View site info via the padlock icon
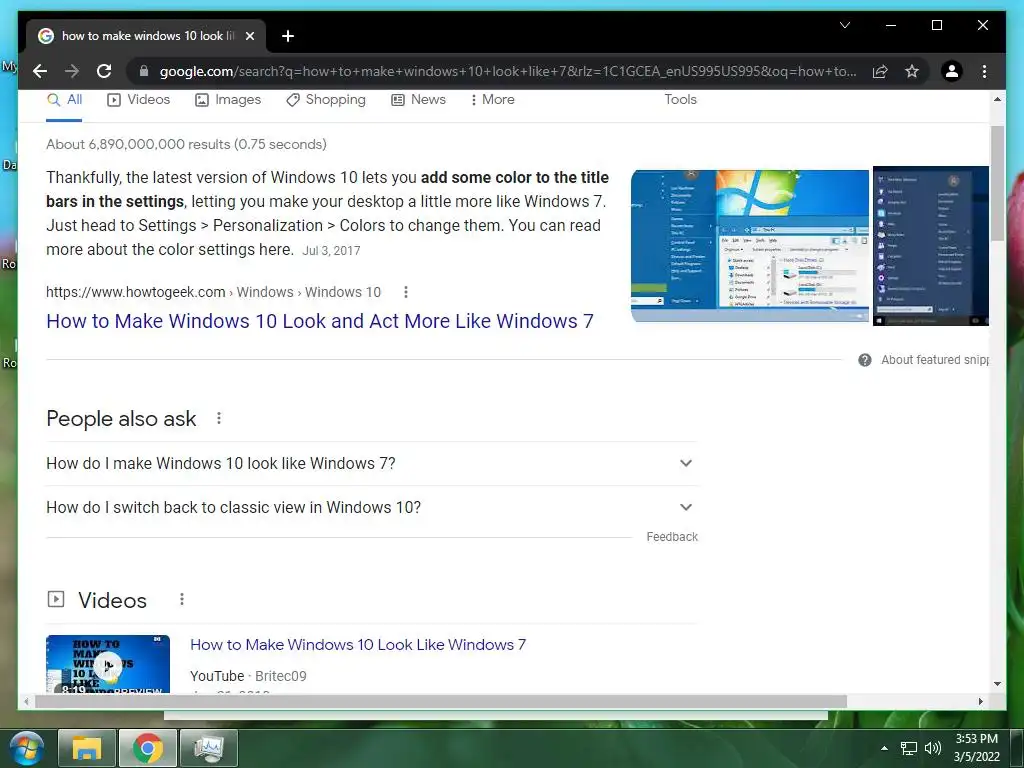Screen dimensions: 1024x768 (x=144, y=71)
